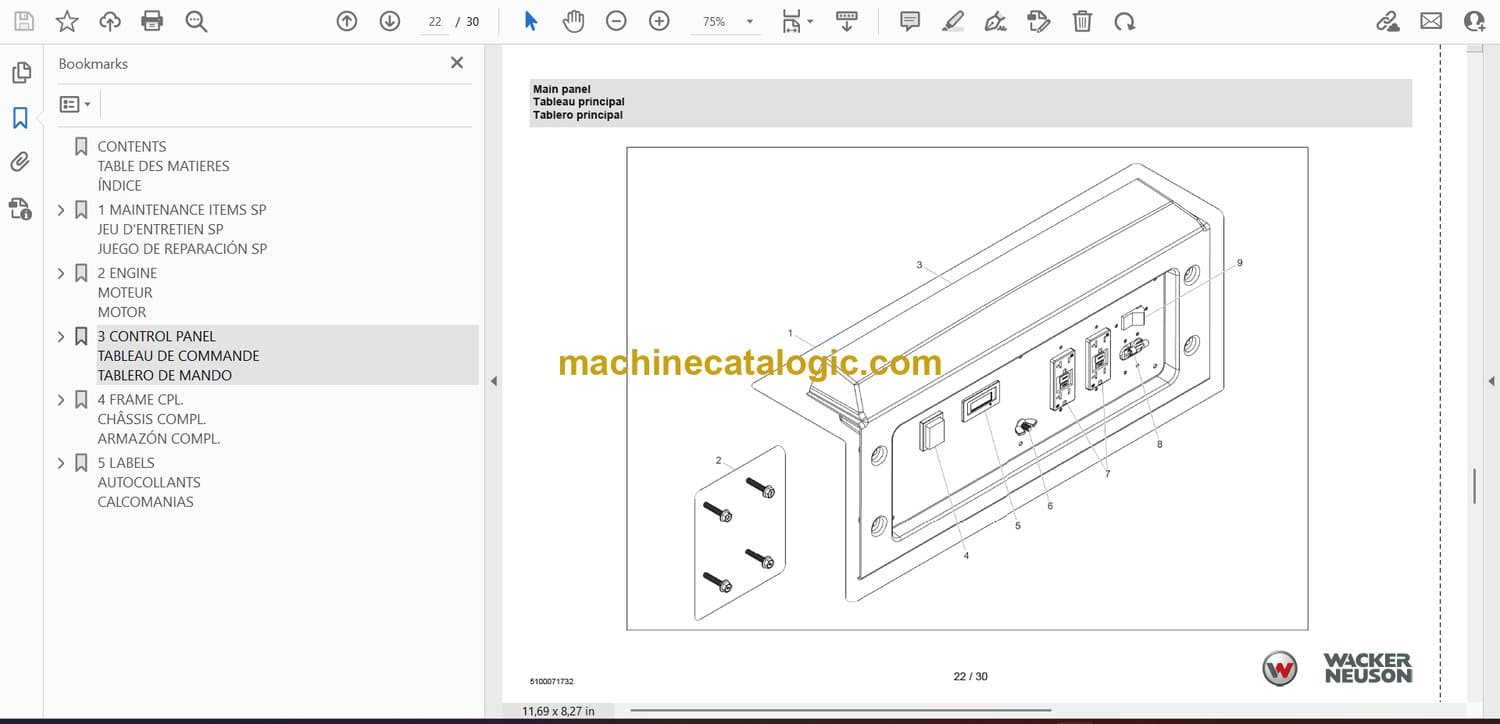Open the account profile icon
This screenshot has width=1500, height=724.
tap(1474, 21)
